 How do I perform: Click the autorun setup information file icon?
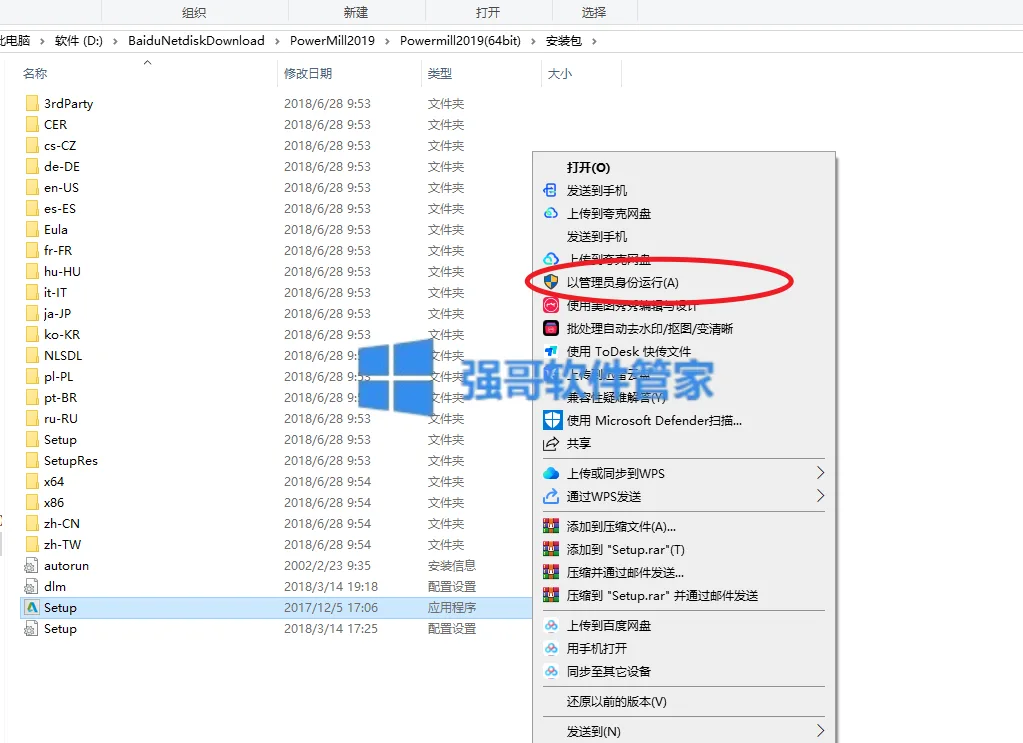[x=31, y=566]
